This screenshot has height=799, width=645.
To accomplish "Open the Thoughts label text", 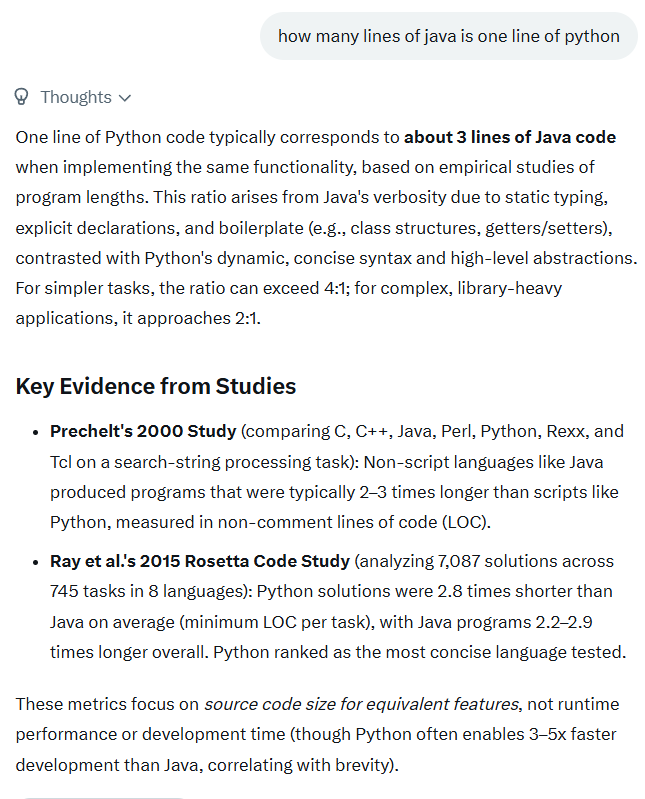I will [75, 97].
